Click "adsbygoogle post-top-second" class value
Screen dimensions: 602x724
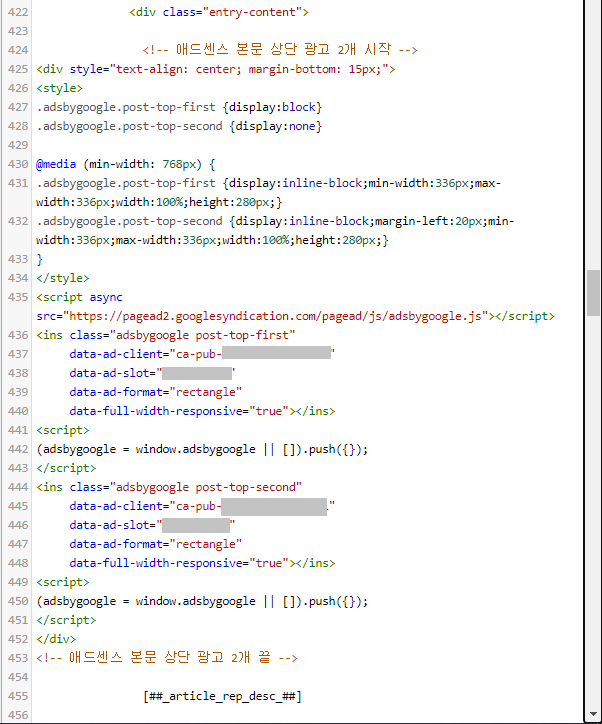point(205,487)
